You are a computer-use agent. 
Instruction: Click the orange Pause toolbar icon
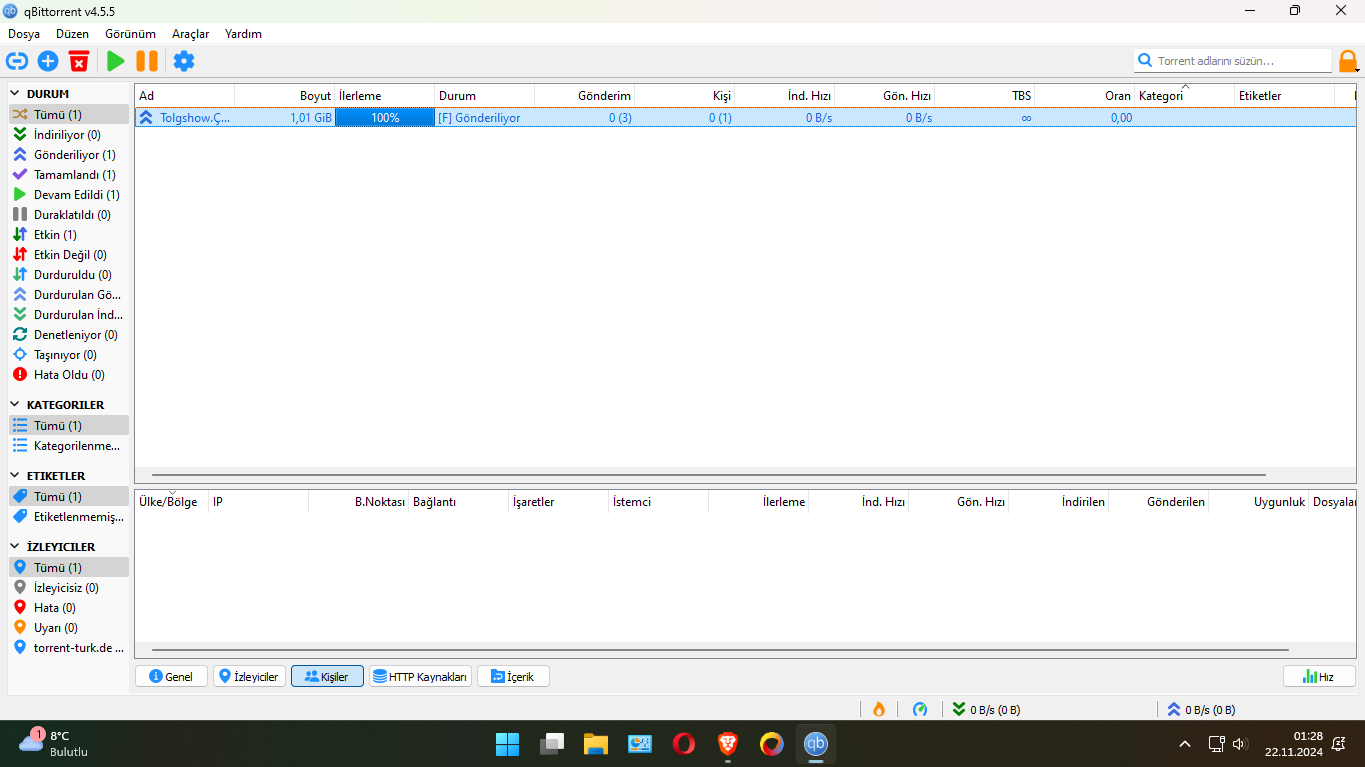[147, 61]
